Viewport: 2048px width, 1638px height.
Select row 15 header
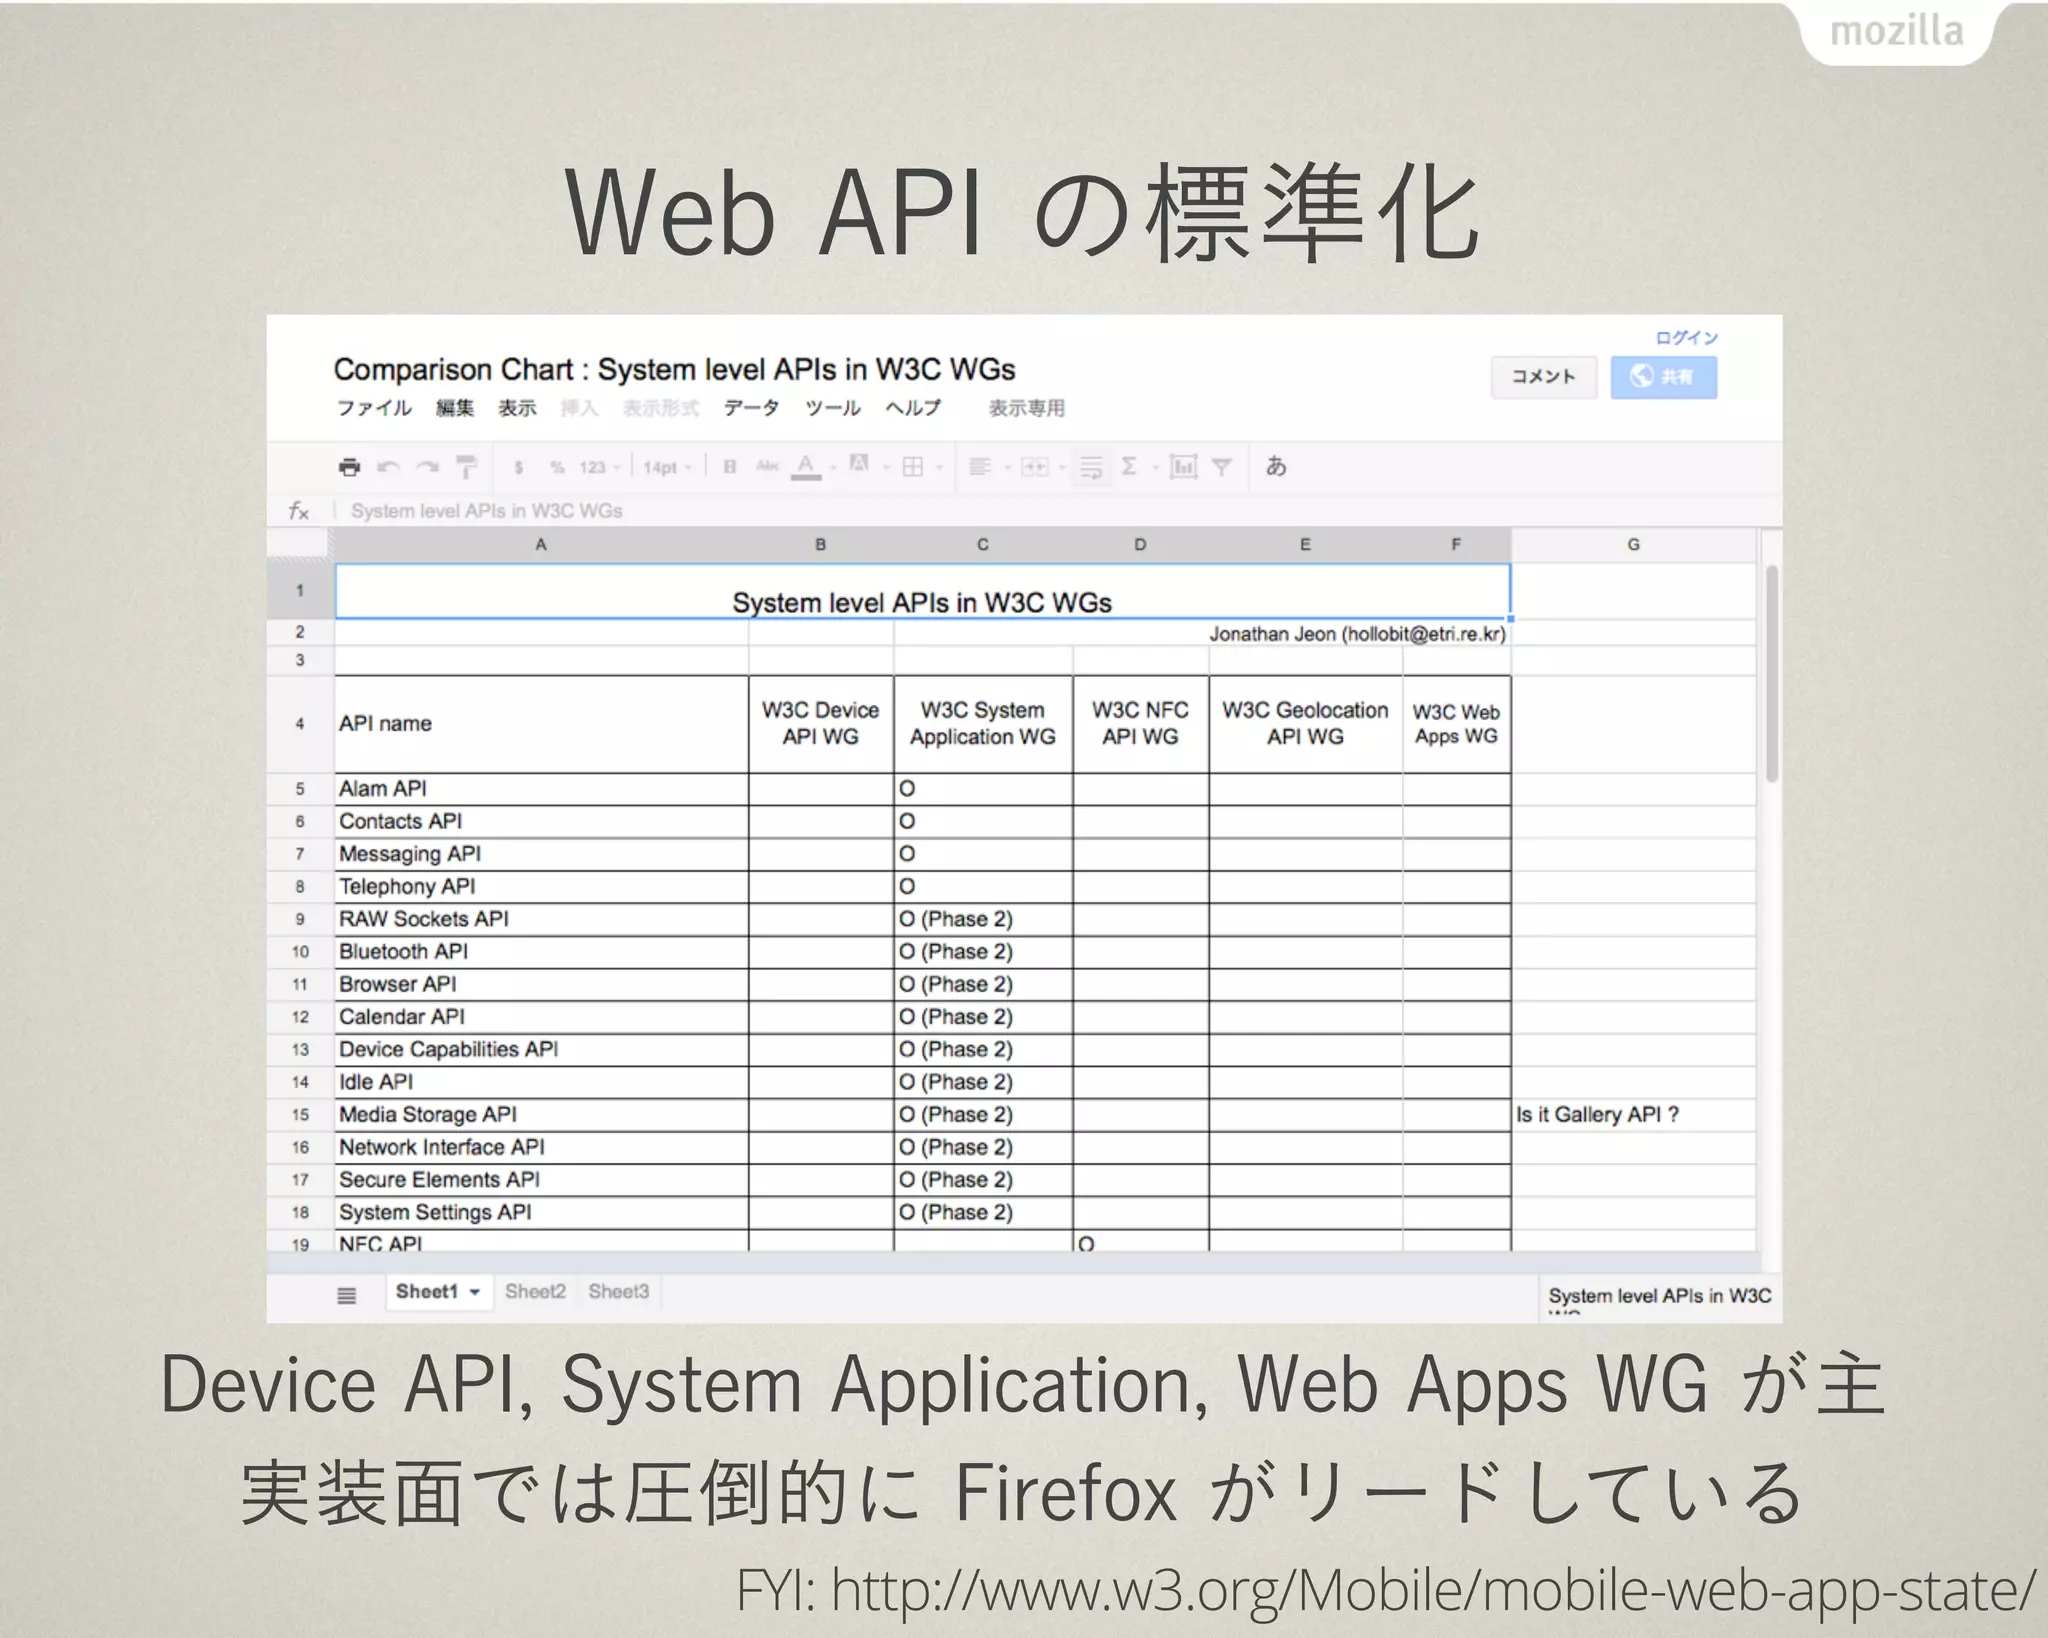click(x=300, y=1115)
